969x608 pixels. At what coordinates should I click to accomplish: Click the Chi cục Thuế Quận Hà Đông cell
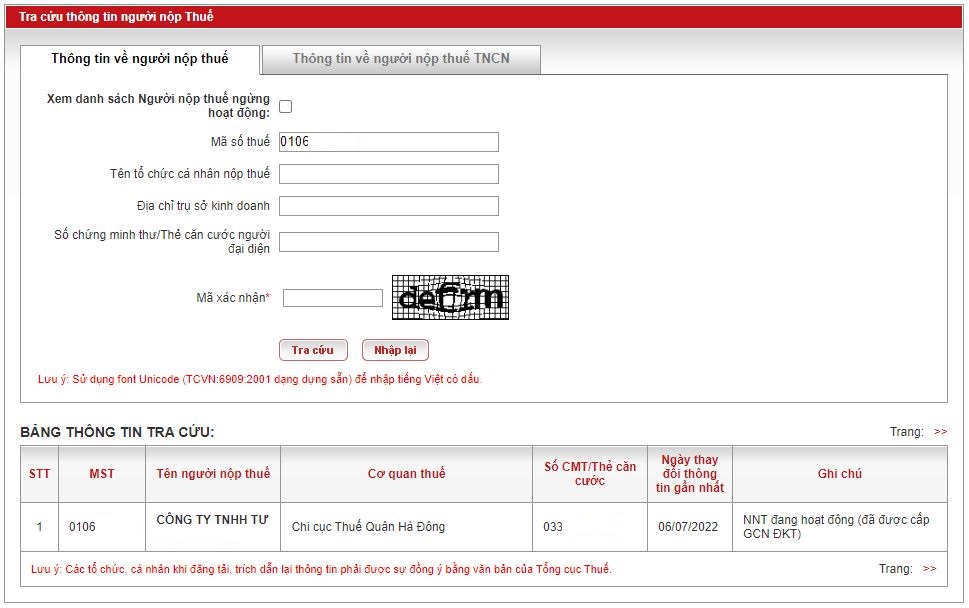(x=368, y=527)
